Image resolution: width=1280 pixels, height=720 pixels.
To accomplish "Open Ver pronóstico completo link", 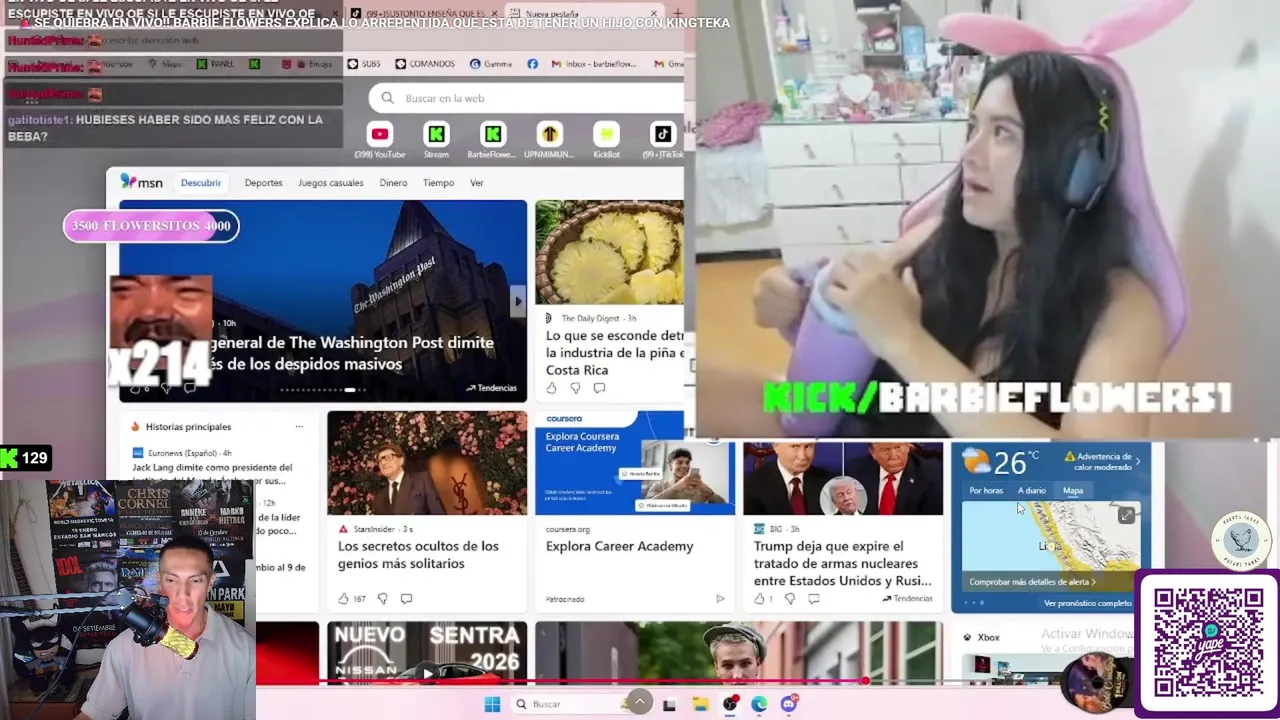I will tap(1088, 603).
